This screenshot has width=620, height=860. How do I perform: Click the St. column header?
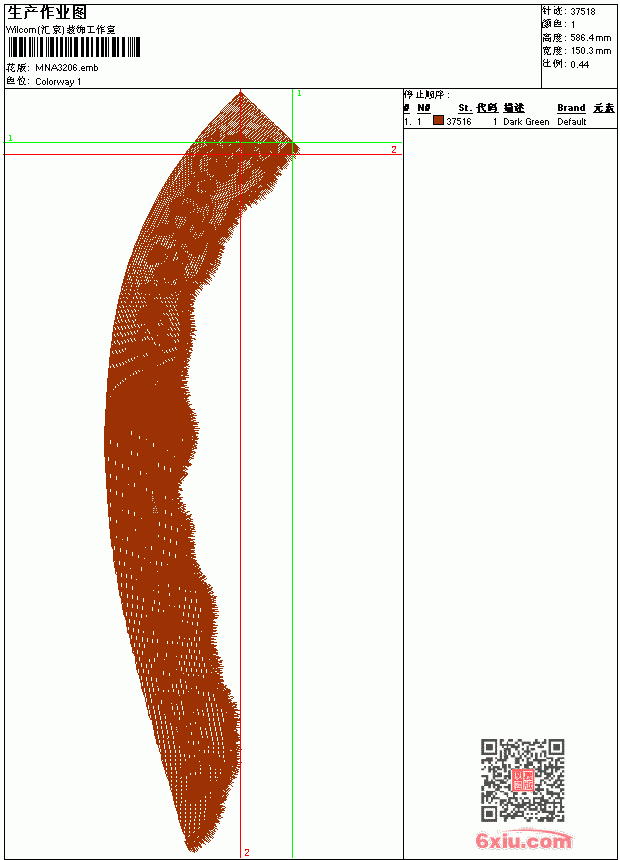tap(465, 108)
